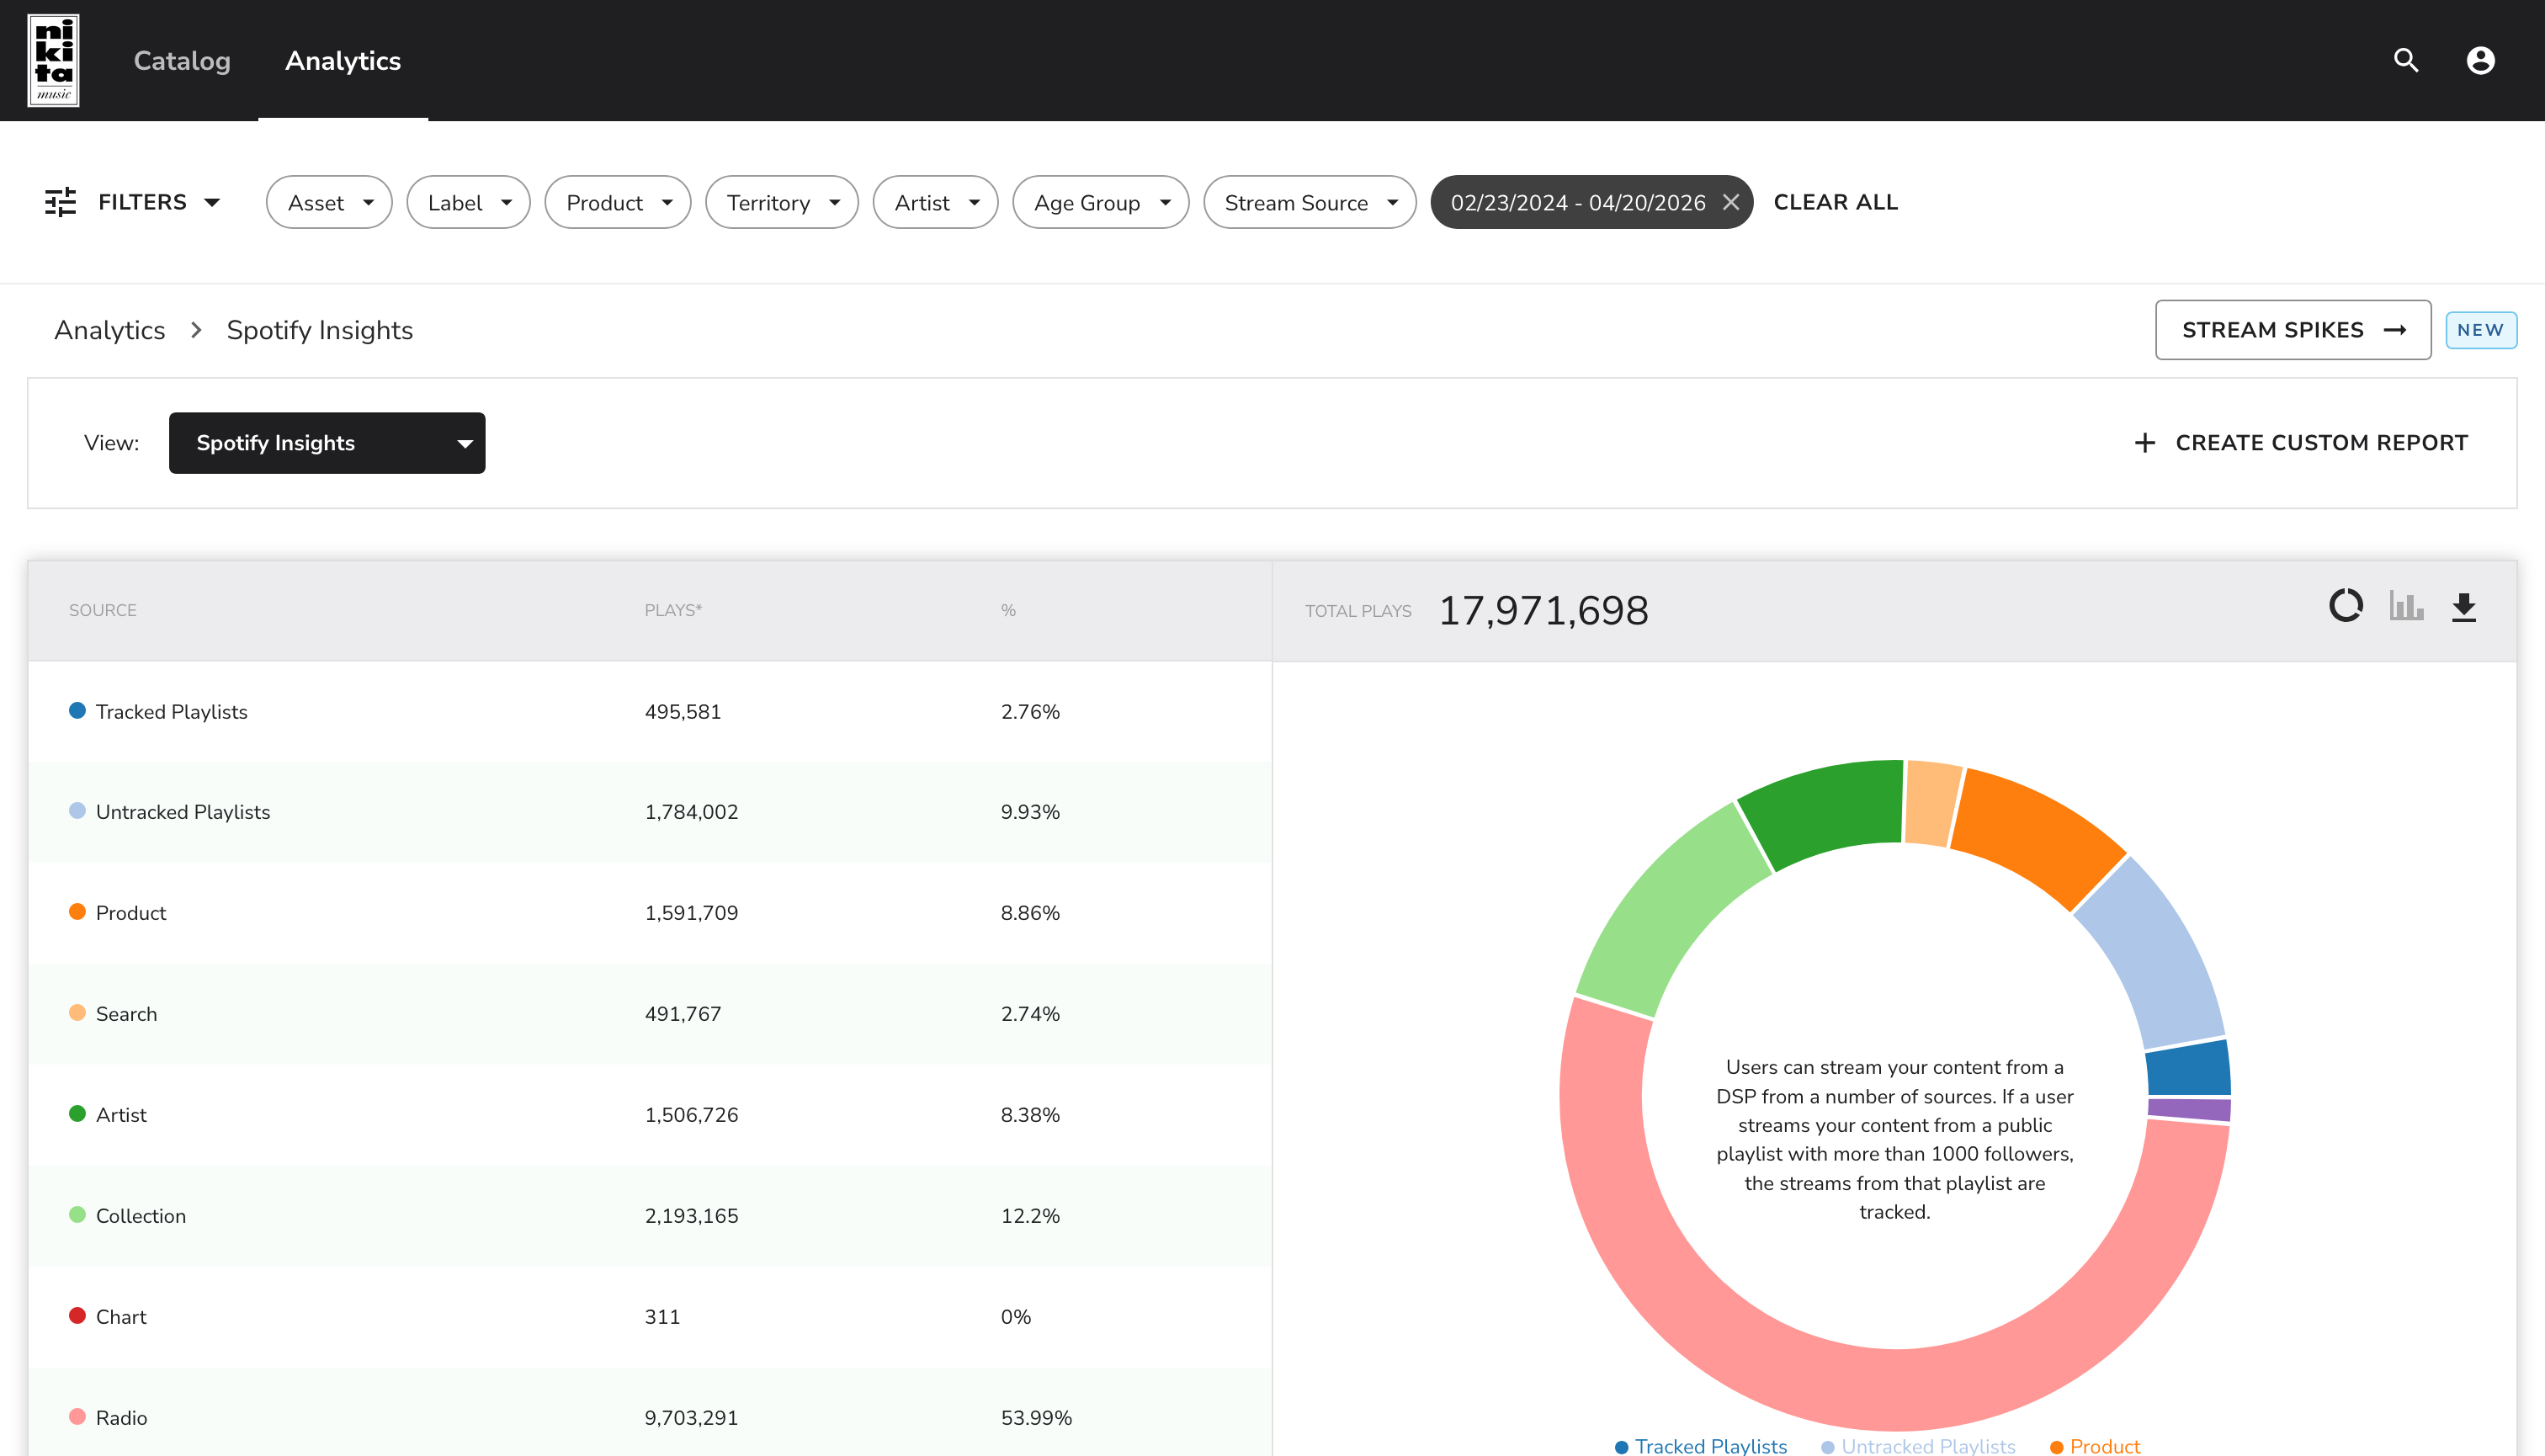Click the NEW badge
Screen dimensions: 2545x1456
point(2481,330)
